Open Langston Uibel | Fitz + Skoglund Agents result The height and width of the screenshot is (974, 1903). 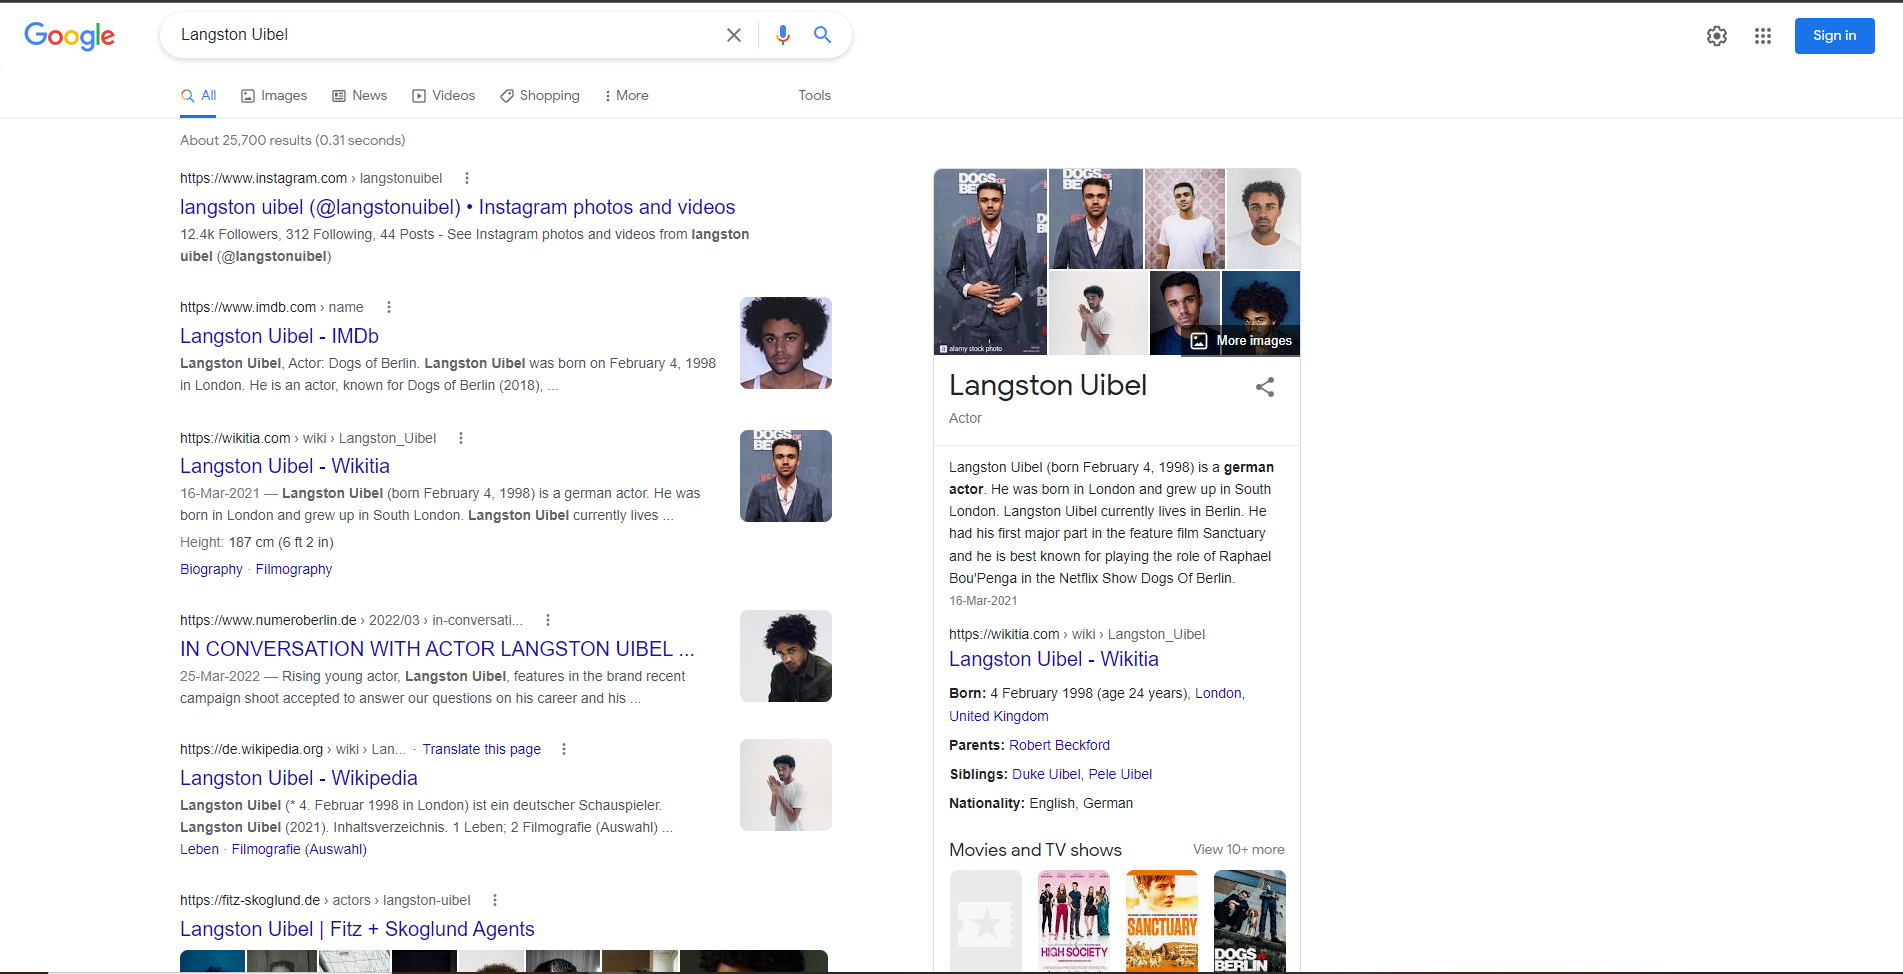tap(357, 929)
